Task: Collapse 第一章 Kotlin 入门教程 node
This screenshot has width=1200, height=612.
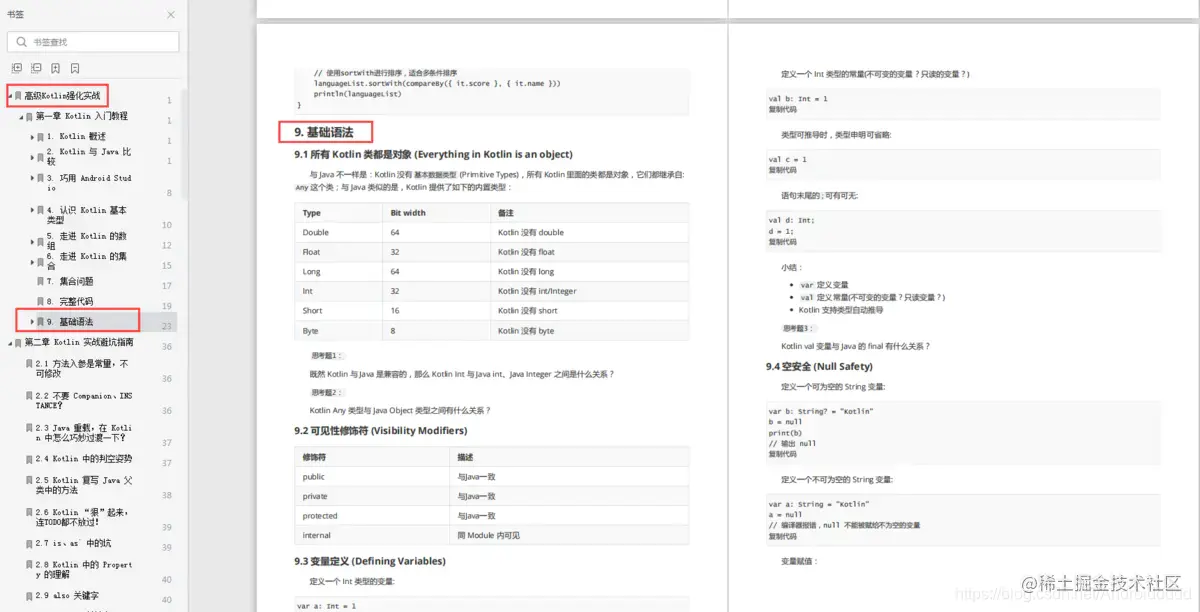Action: click(x=21, y=116)
